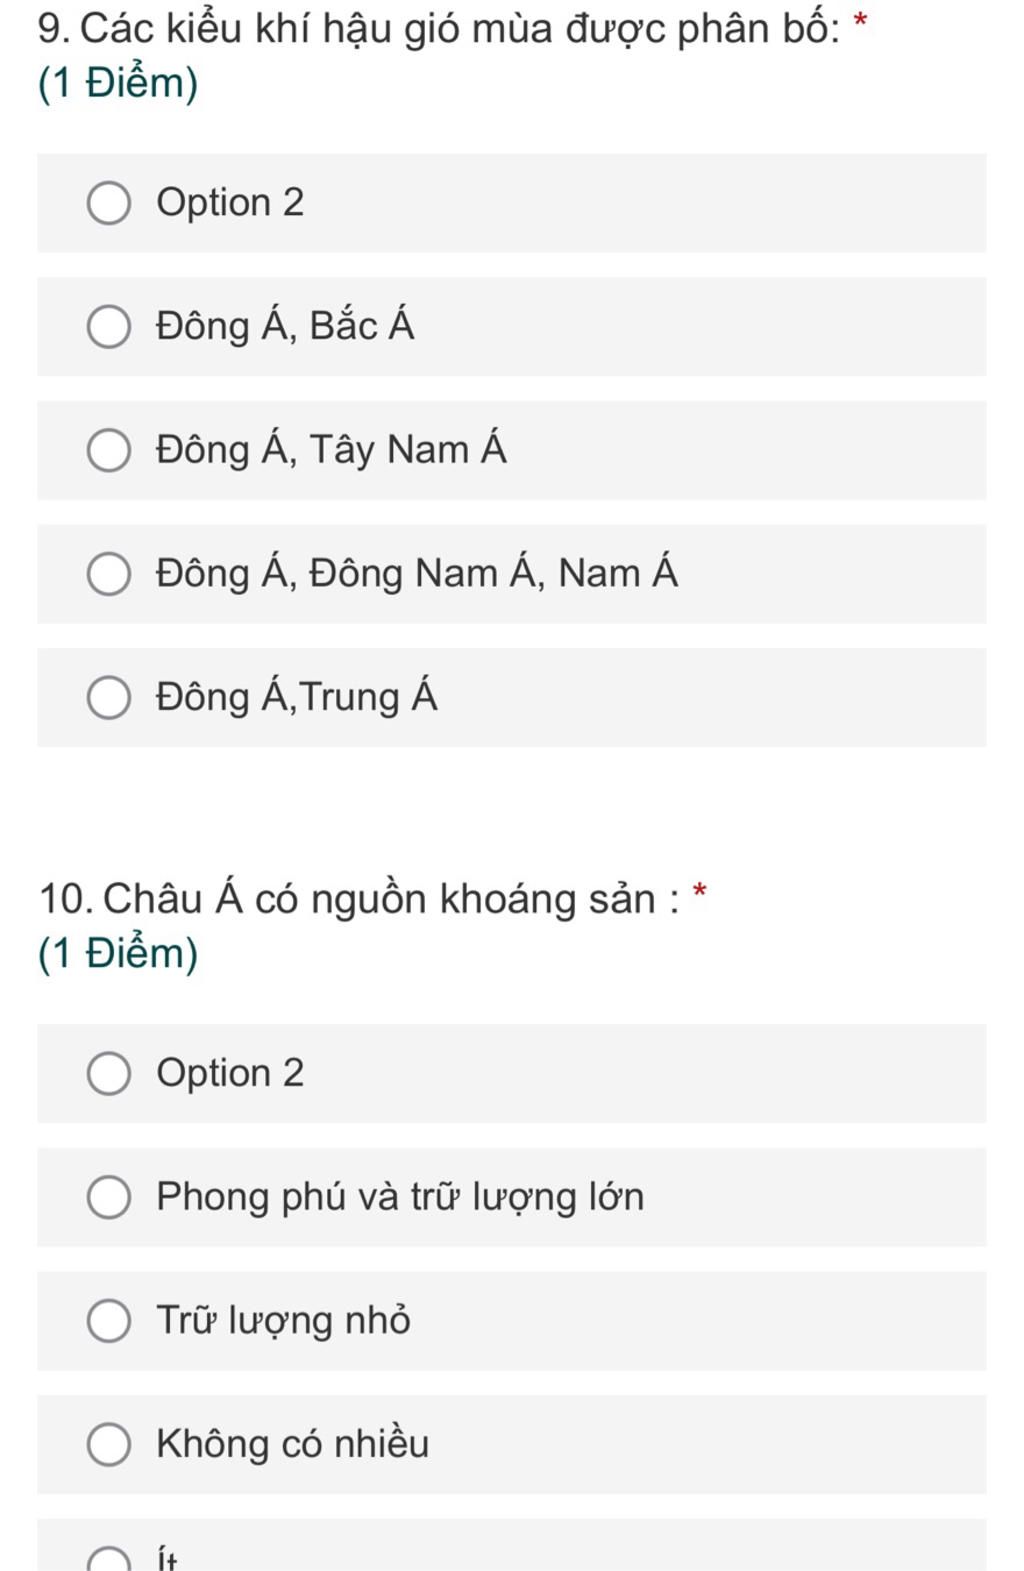Viewport: 1024px width, 1571px height.
Task: Click the 'Phong phú và trữ lượng lớn' label
Action: [x=400, y=1197]
